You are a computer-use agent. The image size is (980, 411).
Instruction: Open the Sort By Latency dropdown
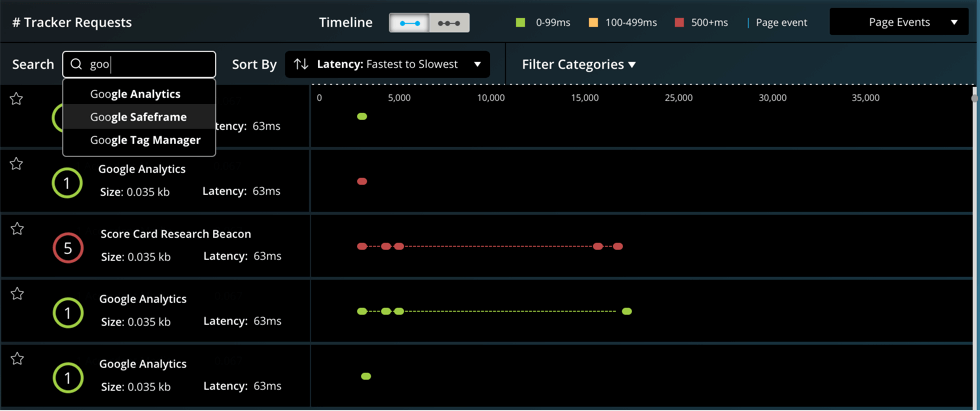[x=387, y=65]
